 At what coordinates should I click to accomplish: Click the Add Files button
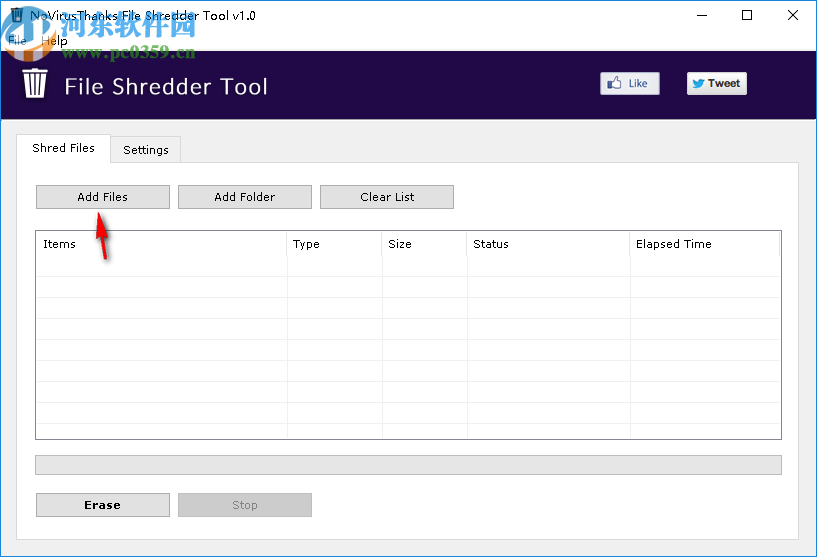click(x=103, y=197)
